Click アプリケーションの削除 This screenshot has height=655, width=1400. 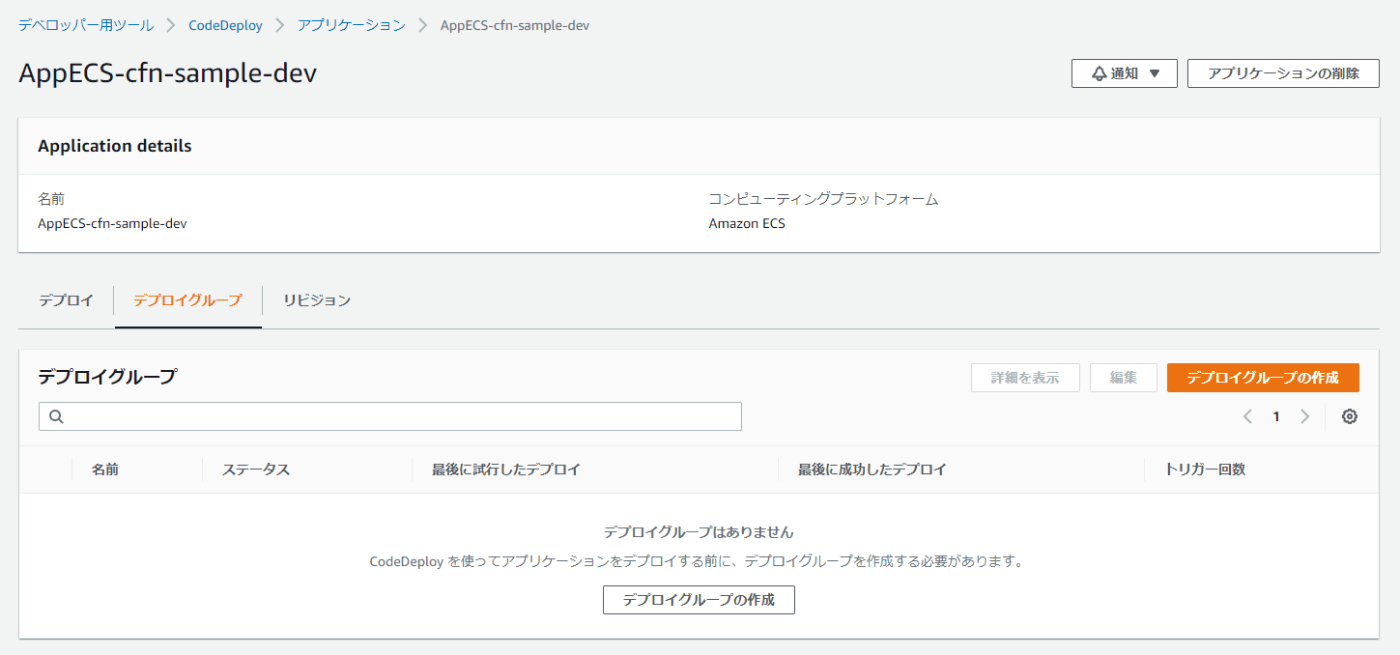(x=1283, y=72)
